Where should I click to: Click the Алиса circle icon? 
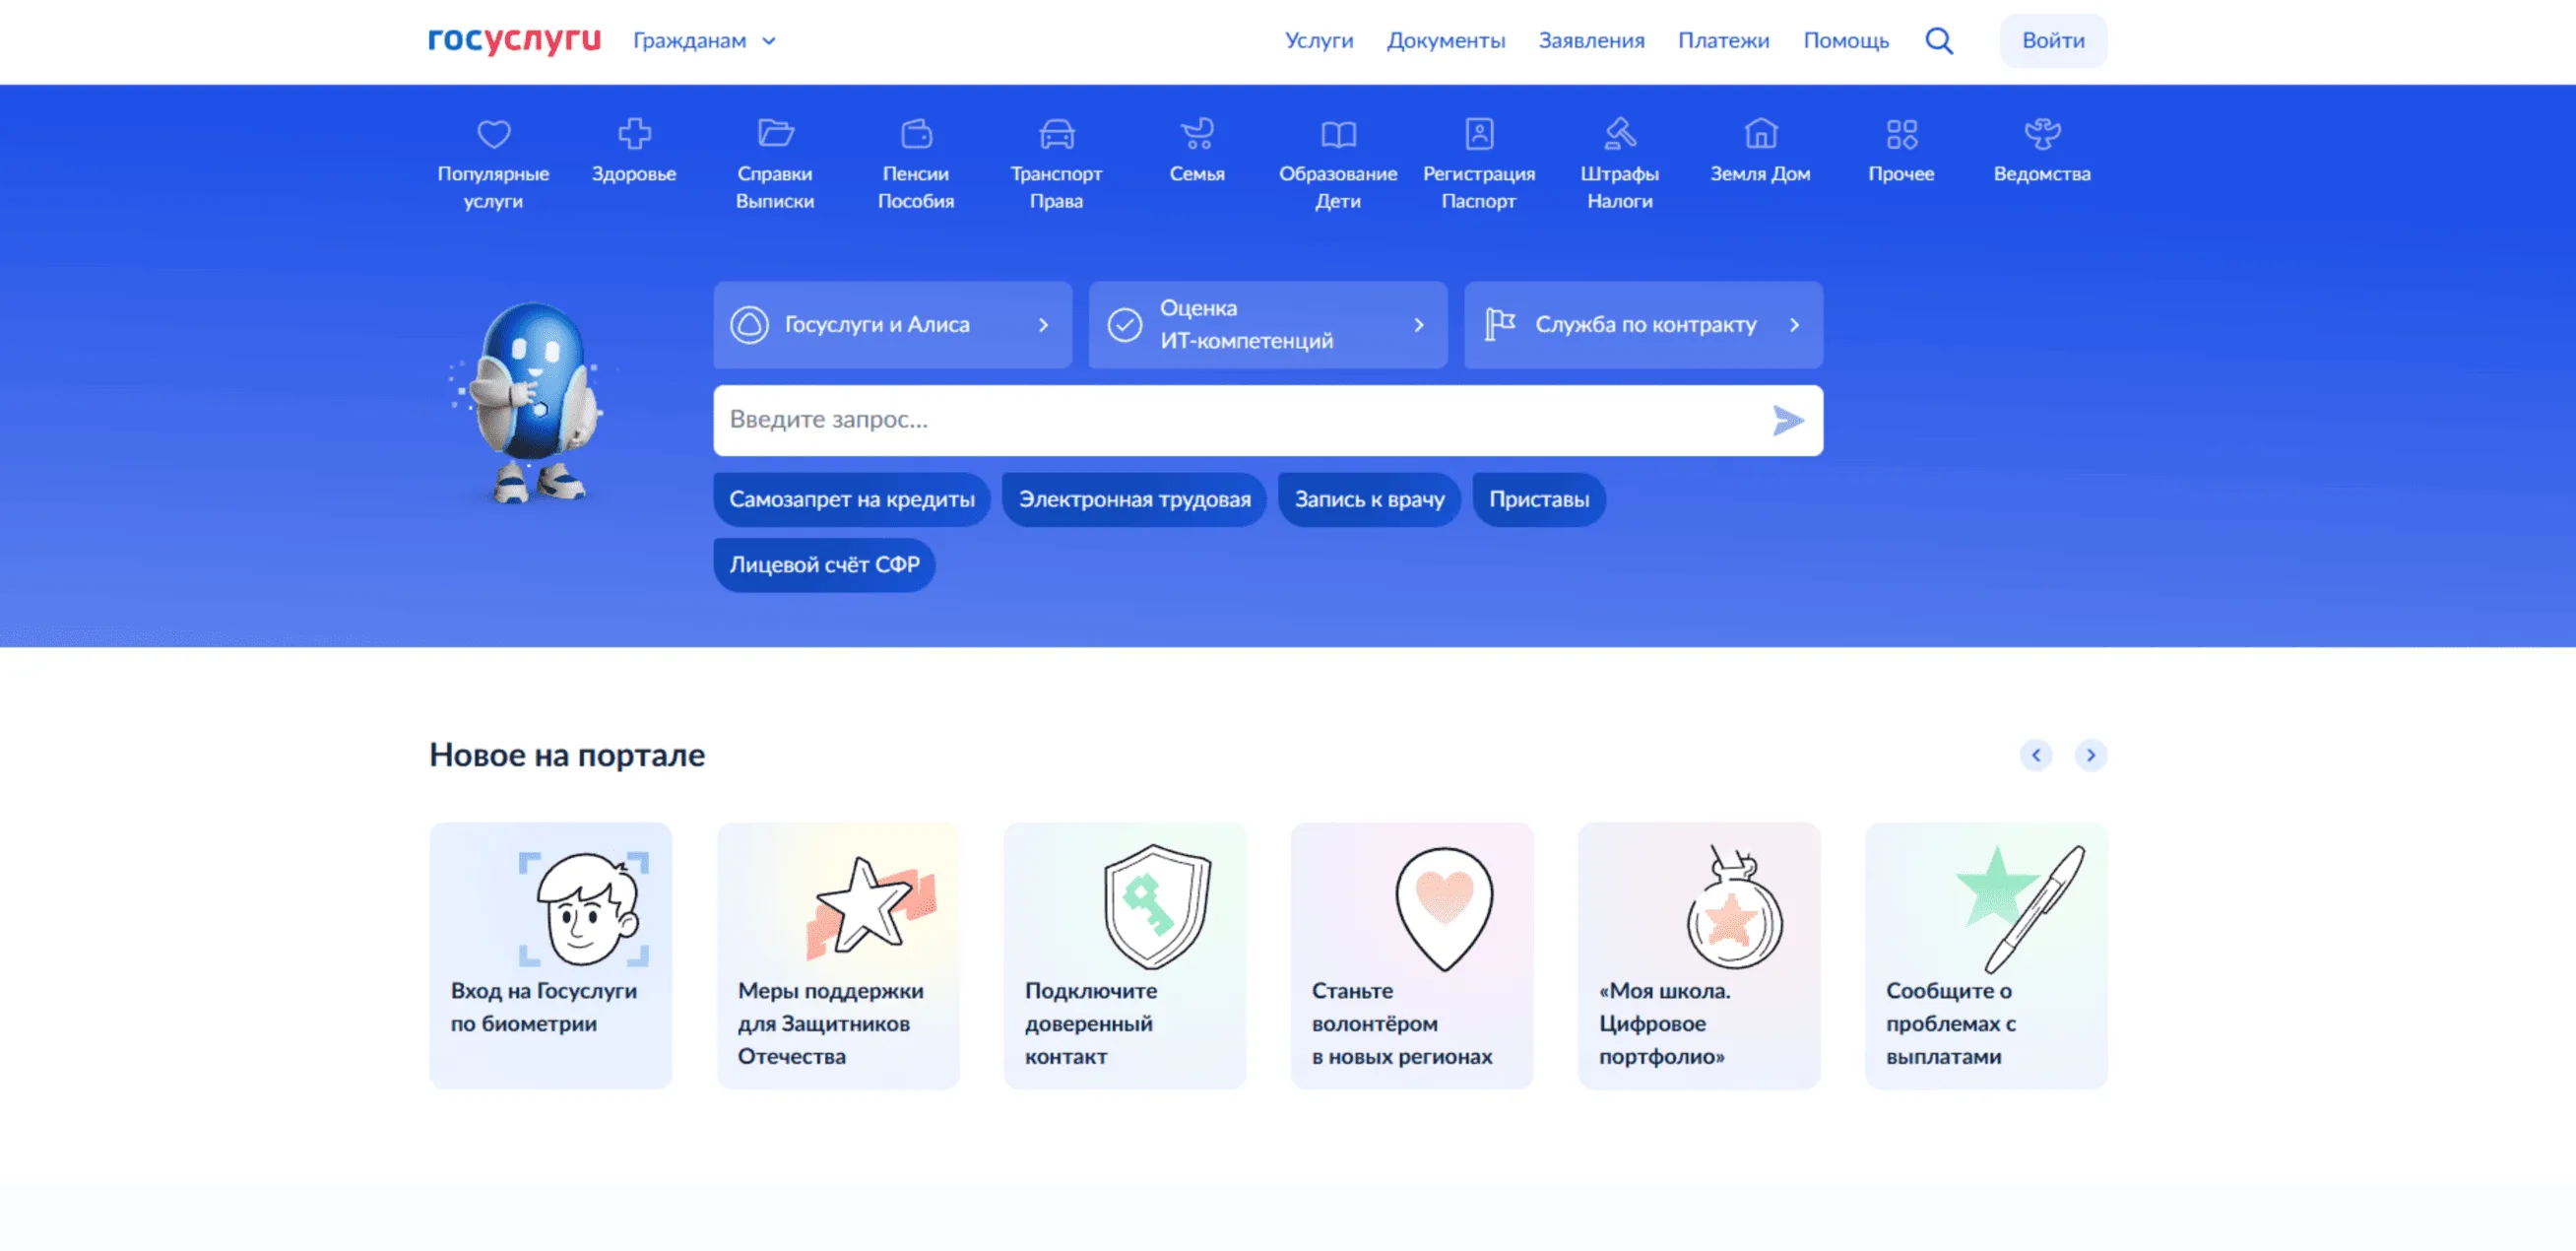point(749,325)
